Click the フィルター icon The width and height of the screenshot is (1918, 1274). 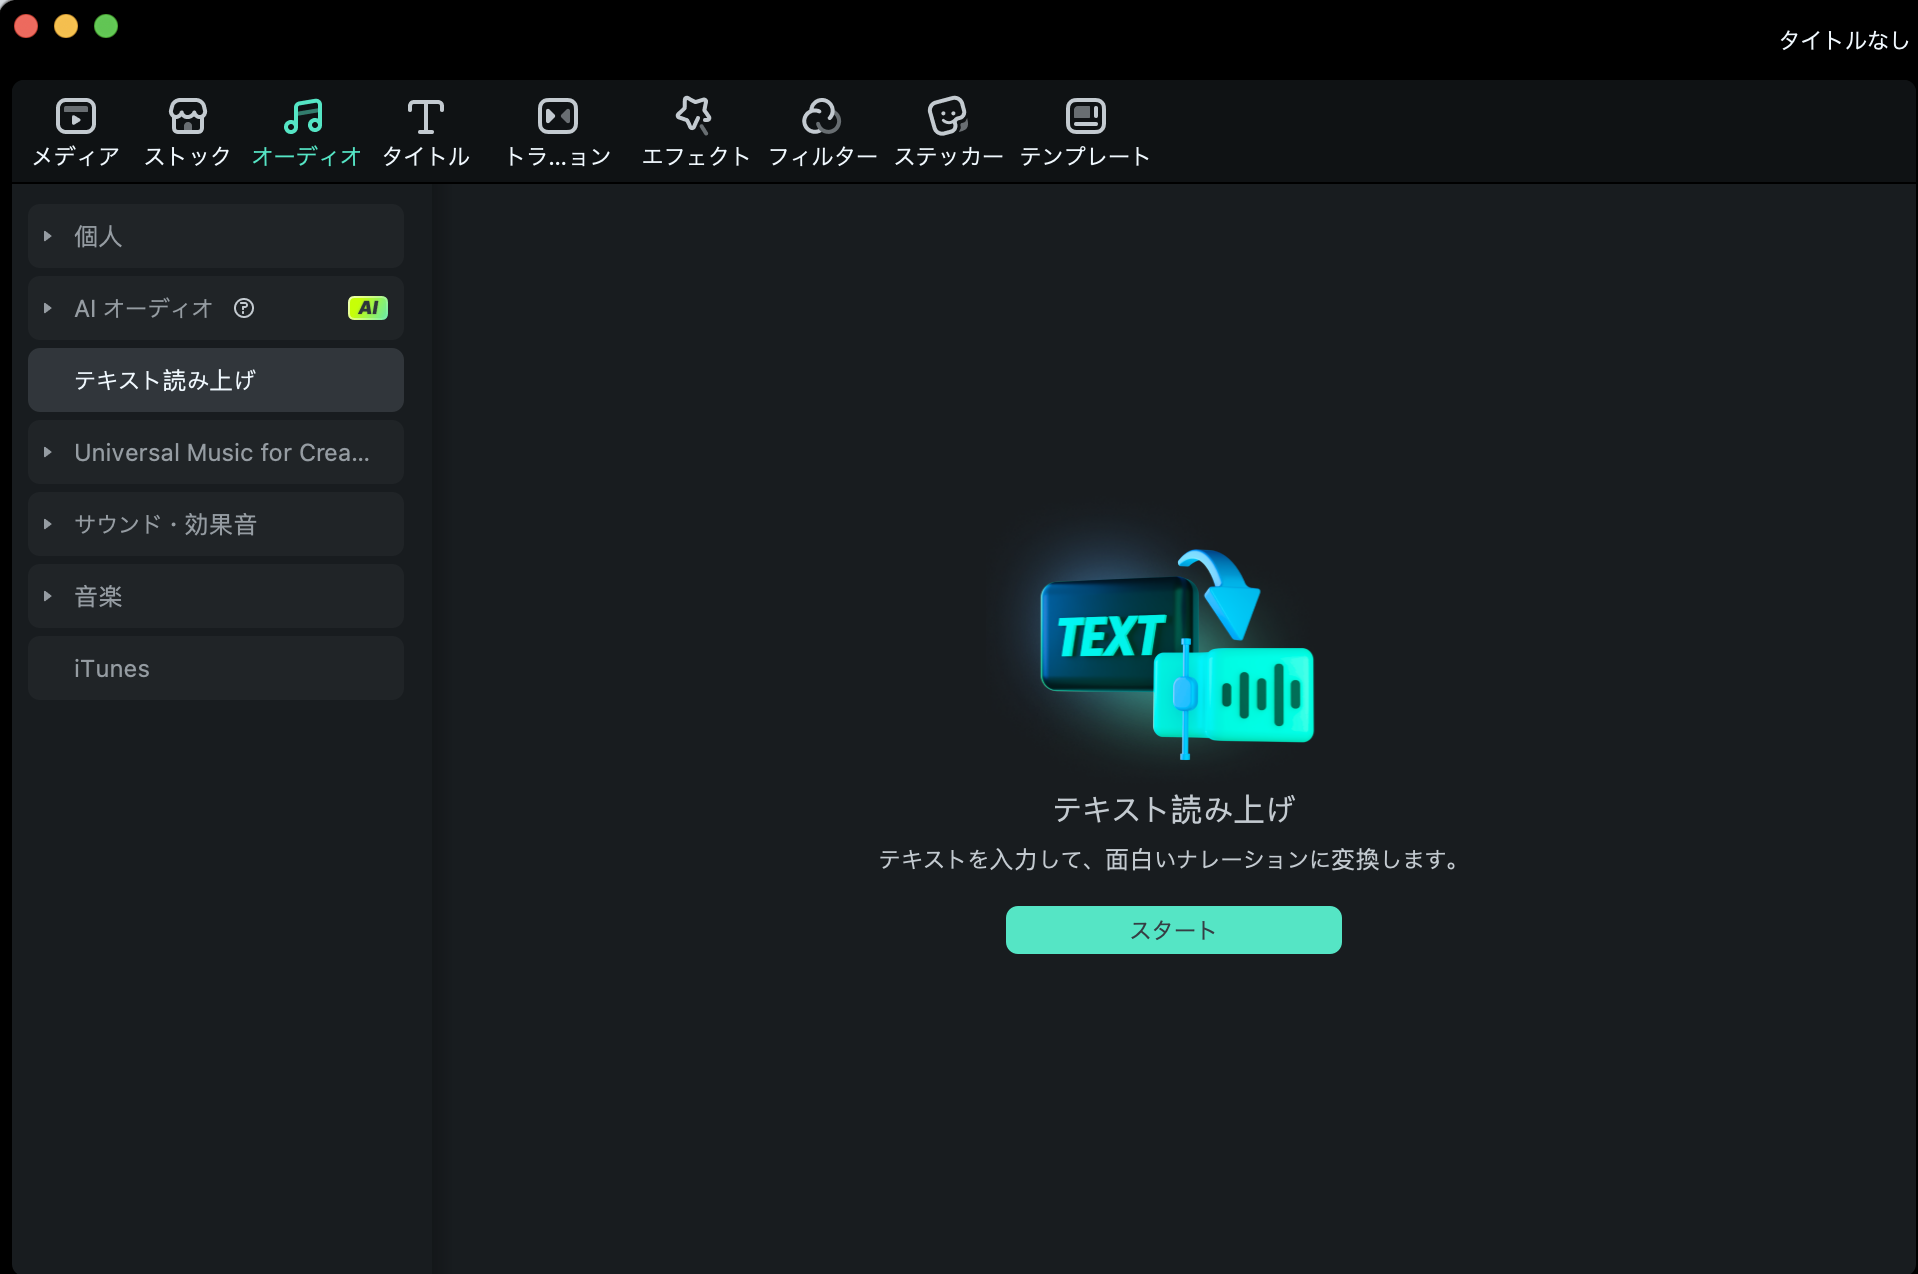(x=822, y=115)
